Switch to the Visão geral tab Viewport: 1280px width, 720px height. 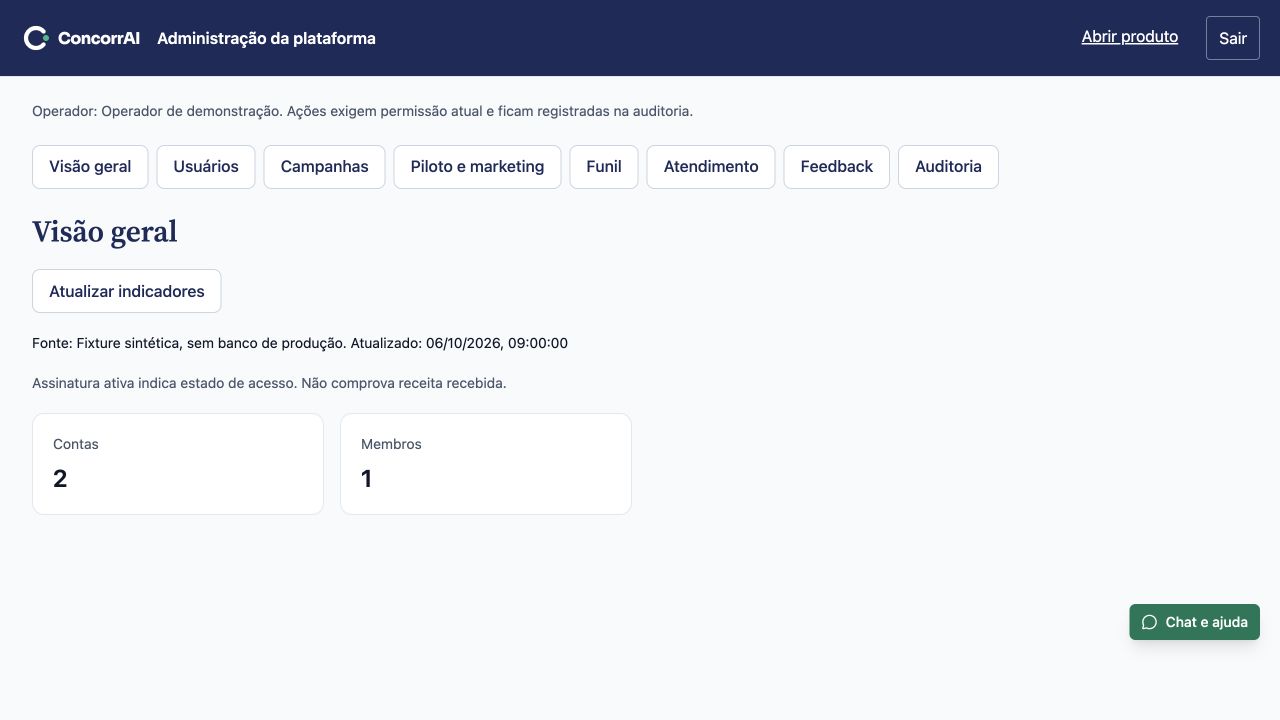tap(90, 167)
